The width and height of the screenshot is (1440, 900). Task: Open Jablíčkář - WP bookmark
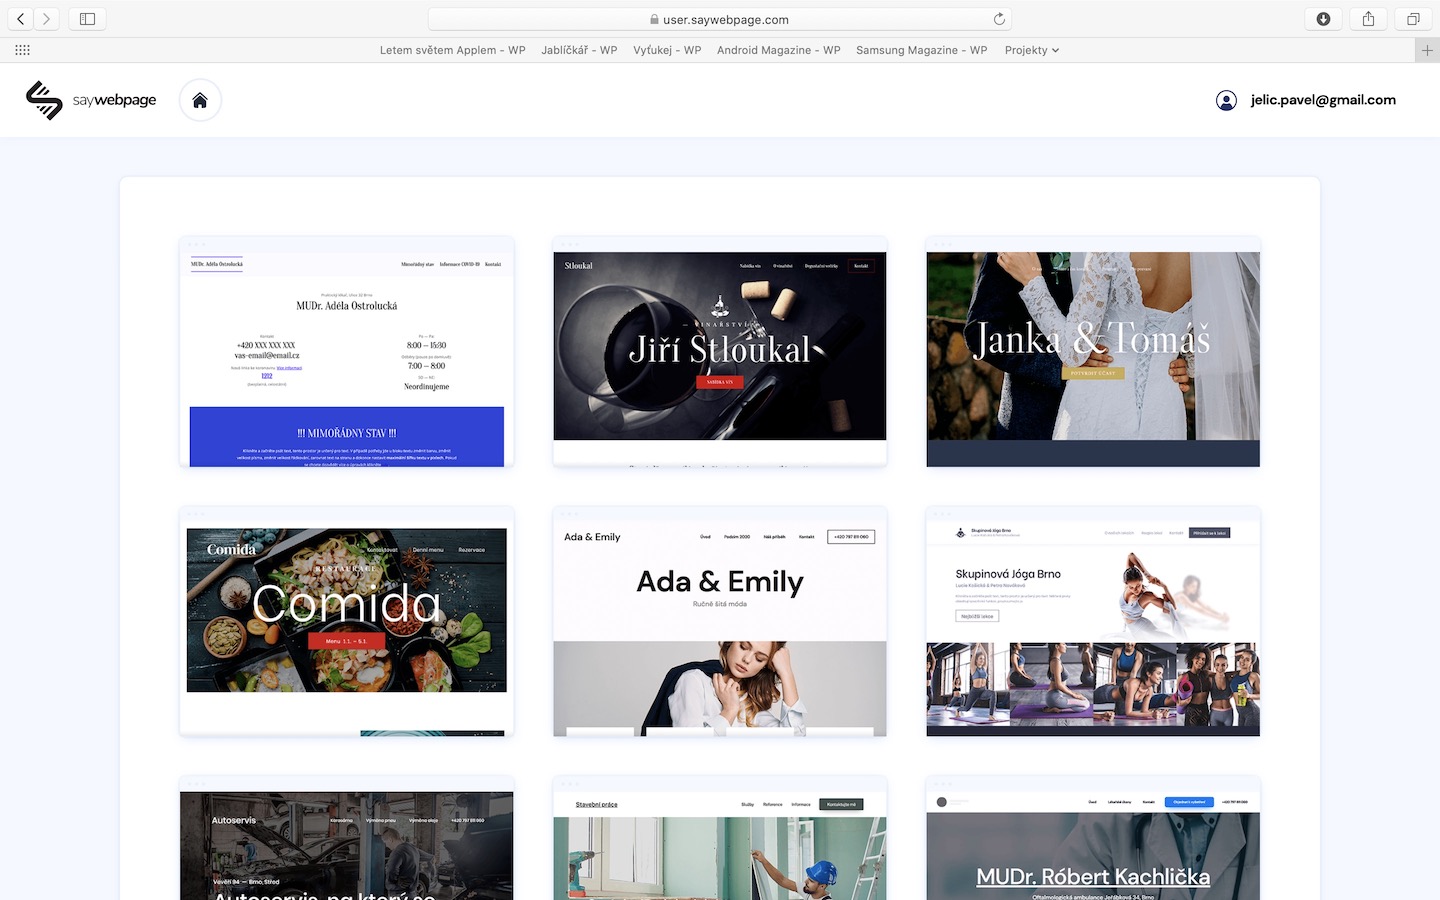click(579, 50)
